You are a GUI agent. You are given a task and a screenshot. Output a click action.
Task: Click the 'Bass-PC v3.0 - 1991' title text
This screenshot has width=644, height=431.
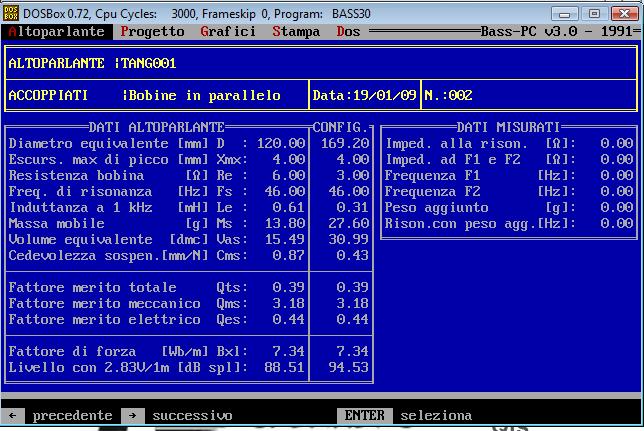557,32
